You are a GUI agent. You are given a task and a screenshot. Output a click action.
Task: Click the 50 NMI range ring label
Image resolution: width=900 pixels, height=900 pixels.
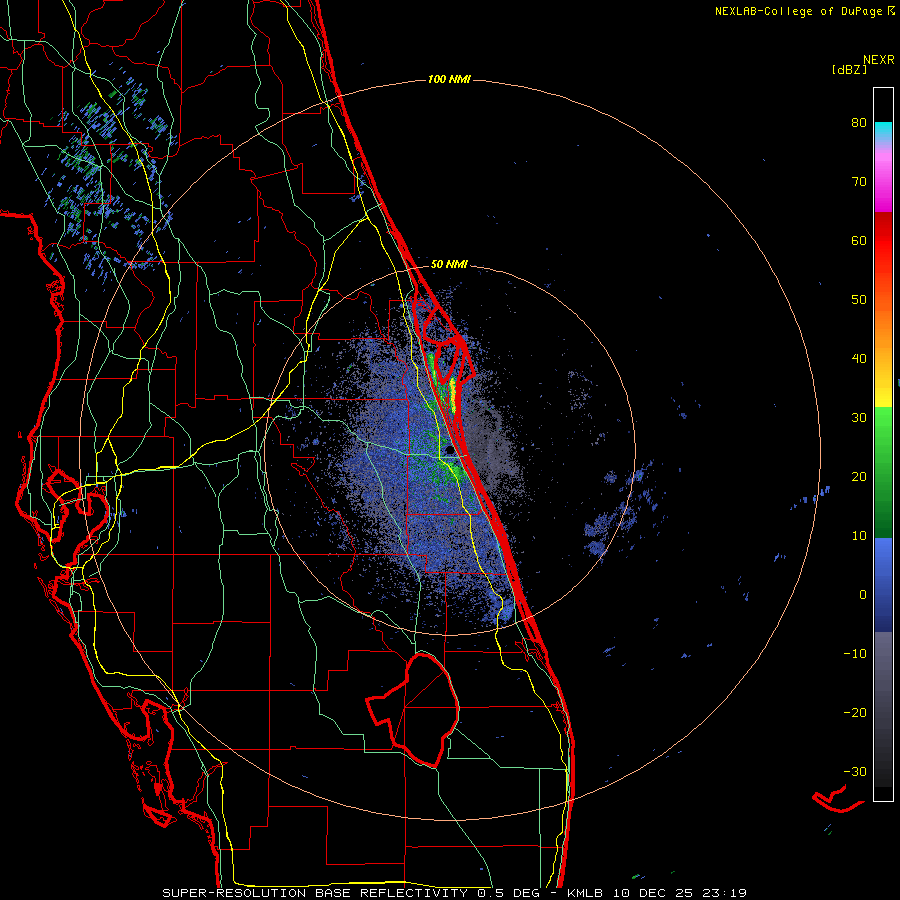pos(449,264)
